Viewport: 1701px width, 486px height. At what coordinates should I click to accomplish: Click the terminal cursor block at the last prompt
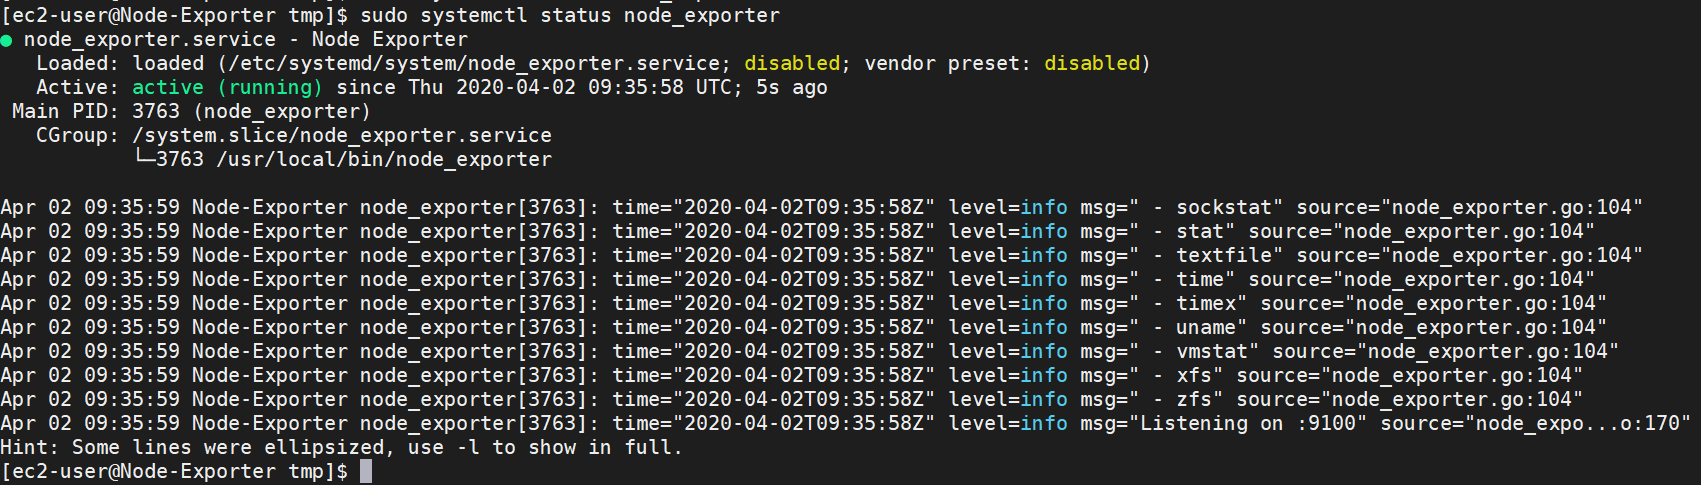[x=366, y=471]
